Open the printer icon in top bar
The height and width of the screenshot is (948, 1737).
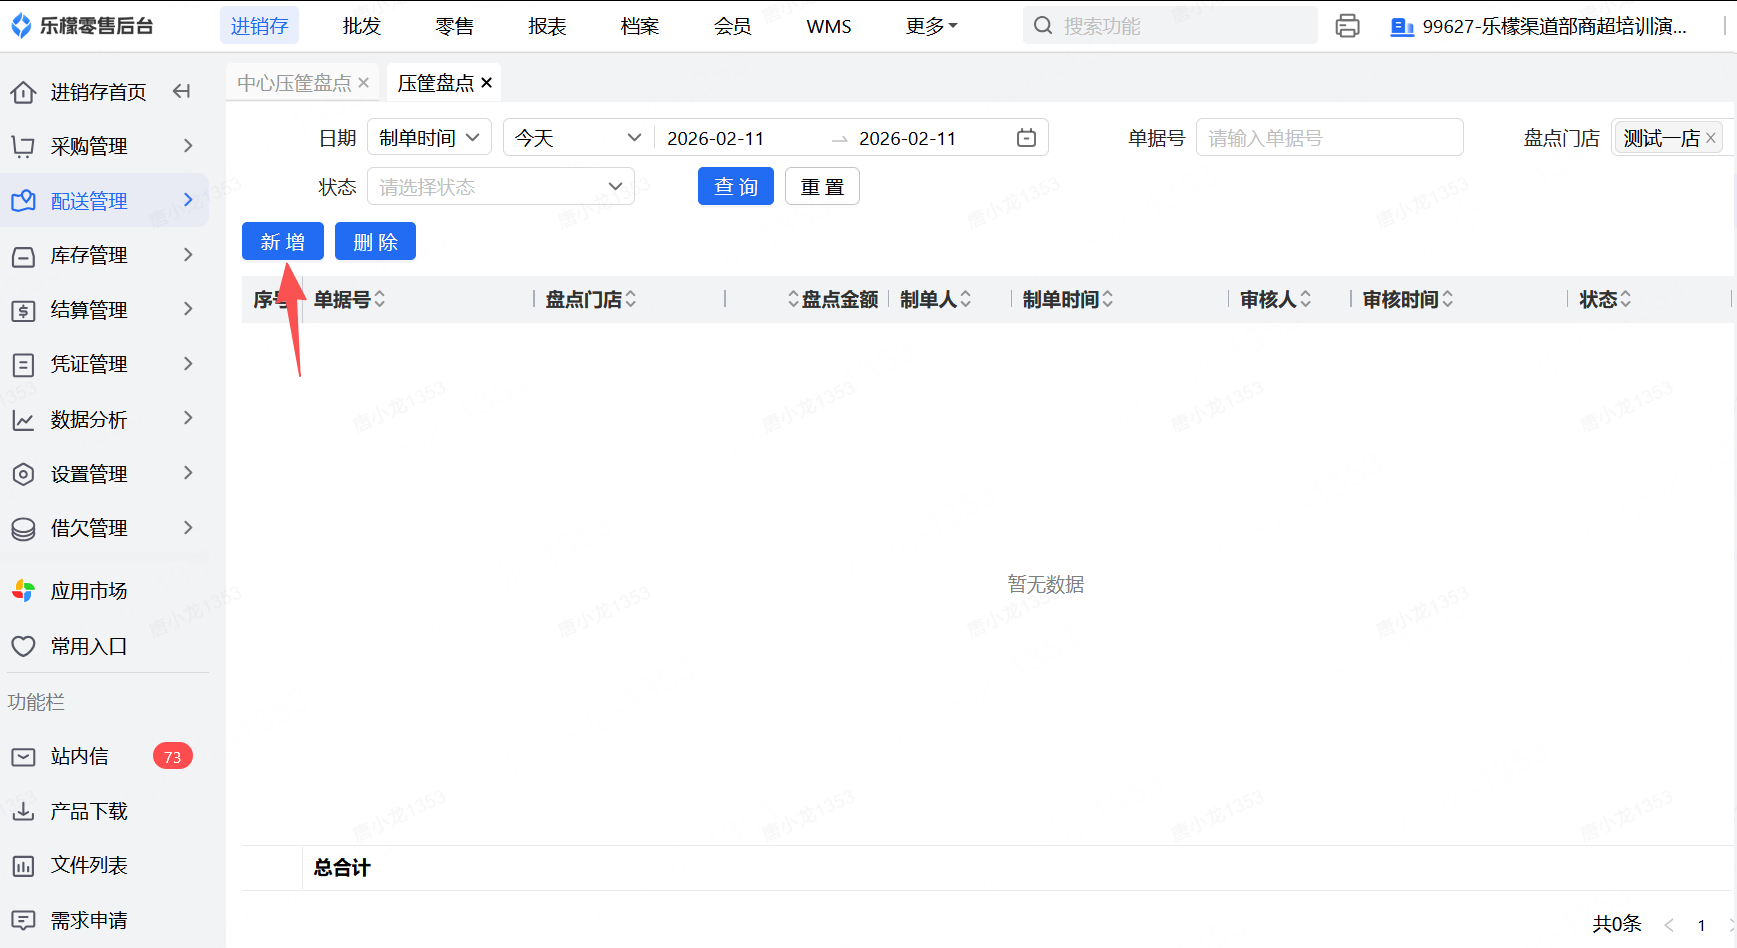[x=1347, y=26]
